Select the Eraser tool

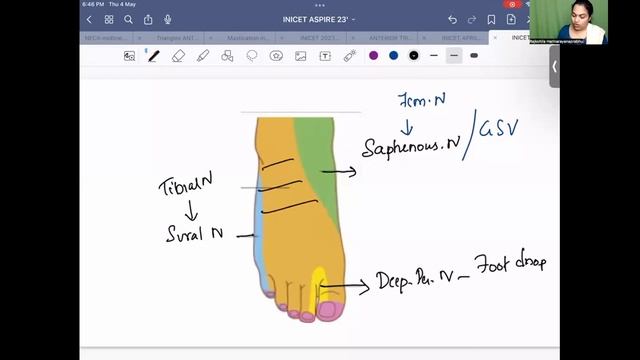[x=178, y=56]
